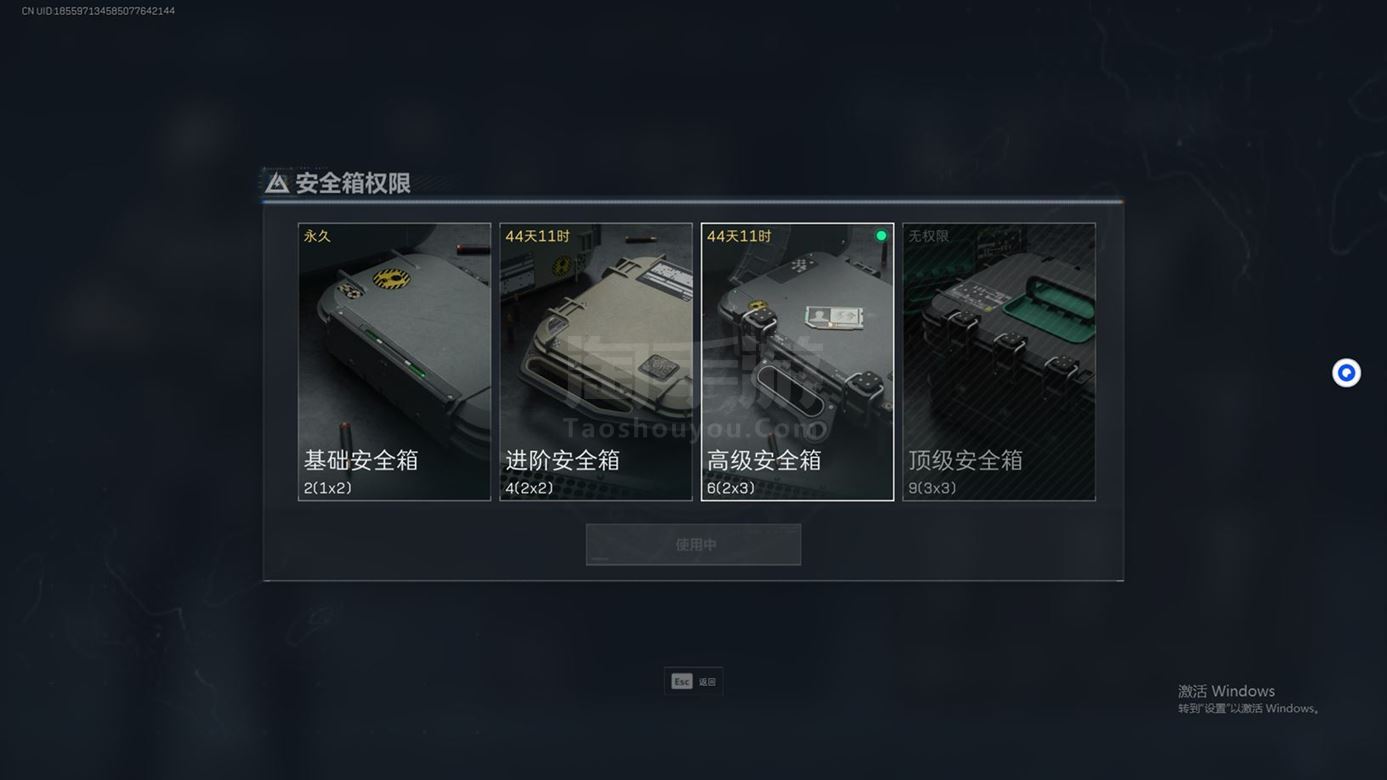Click the 9(3x3) capacity text
The image size is (1387, 780).
(x=932, y=488)
